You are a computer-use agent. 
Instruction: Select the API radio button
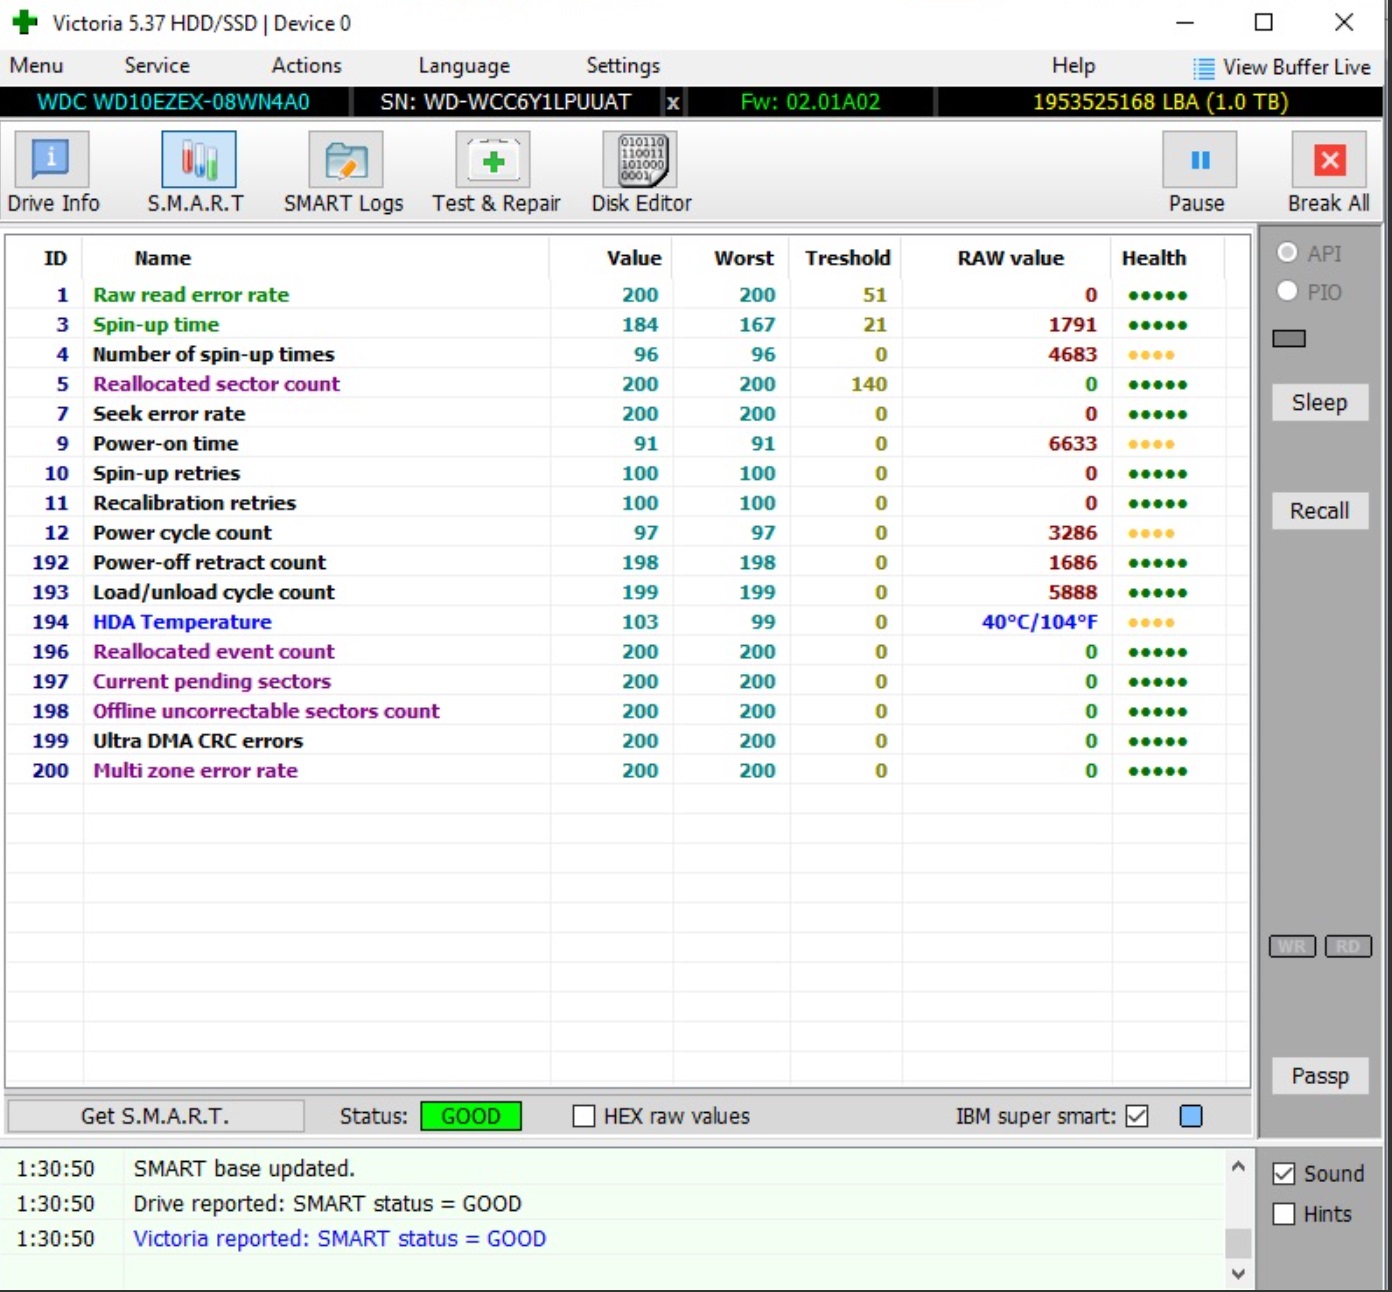click(1288, 253)
